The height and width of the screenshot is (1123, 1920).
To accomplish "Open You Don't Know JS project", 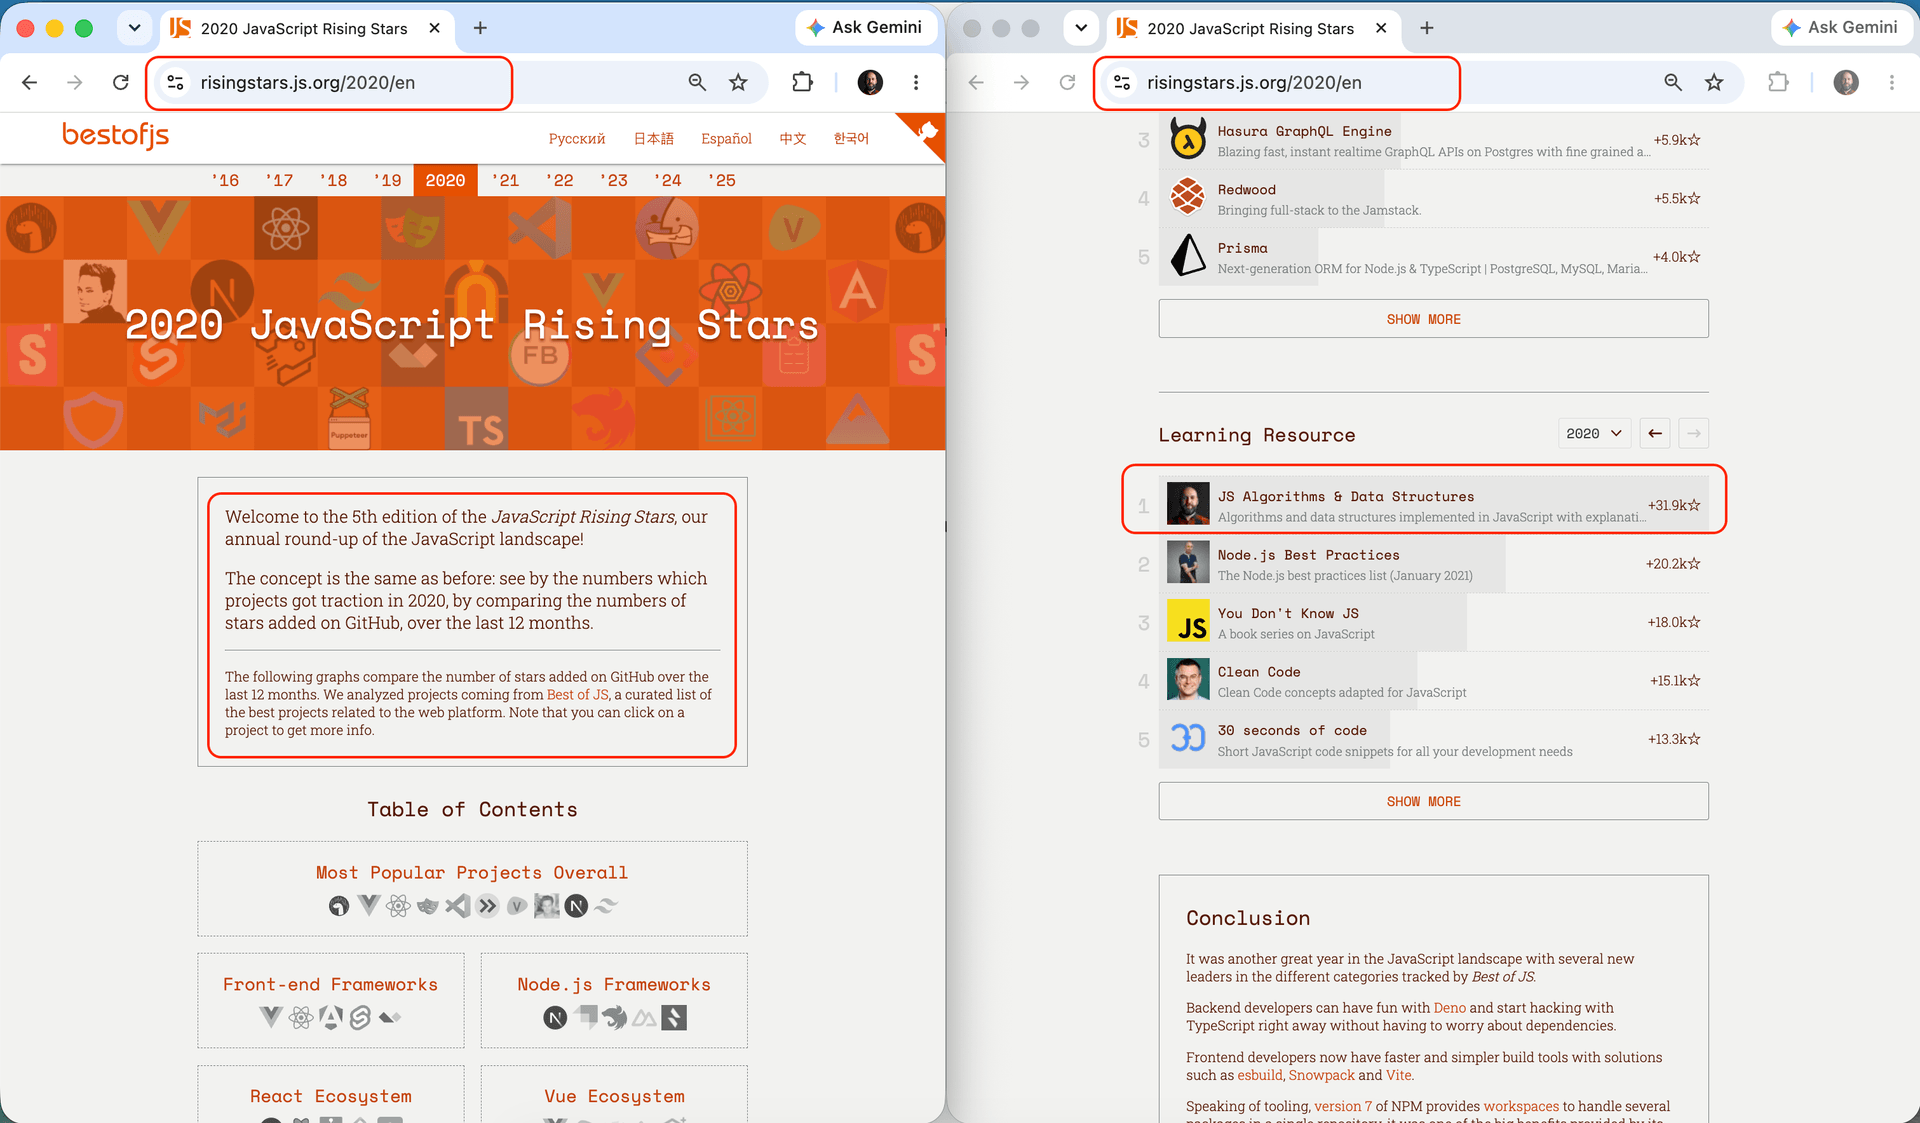I will pyautogui.click(x=1434, y=623).
